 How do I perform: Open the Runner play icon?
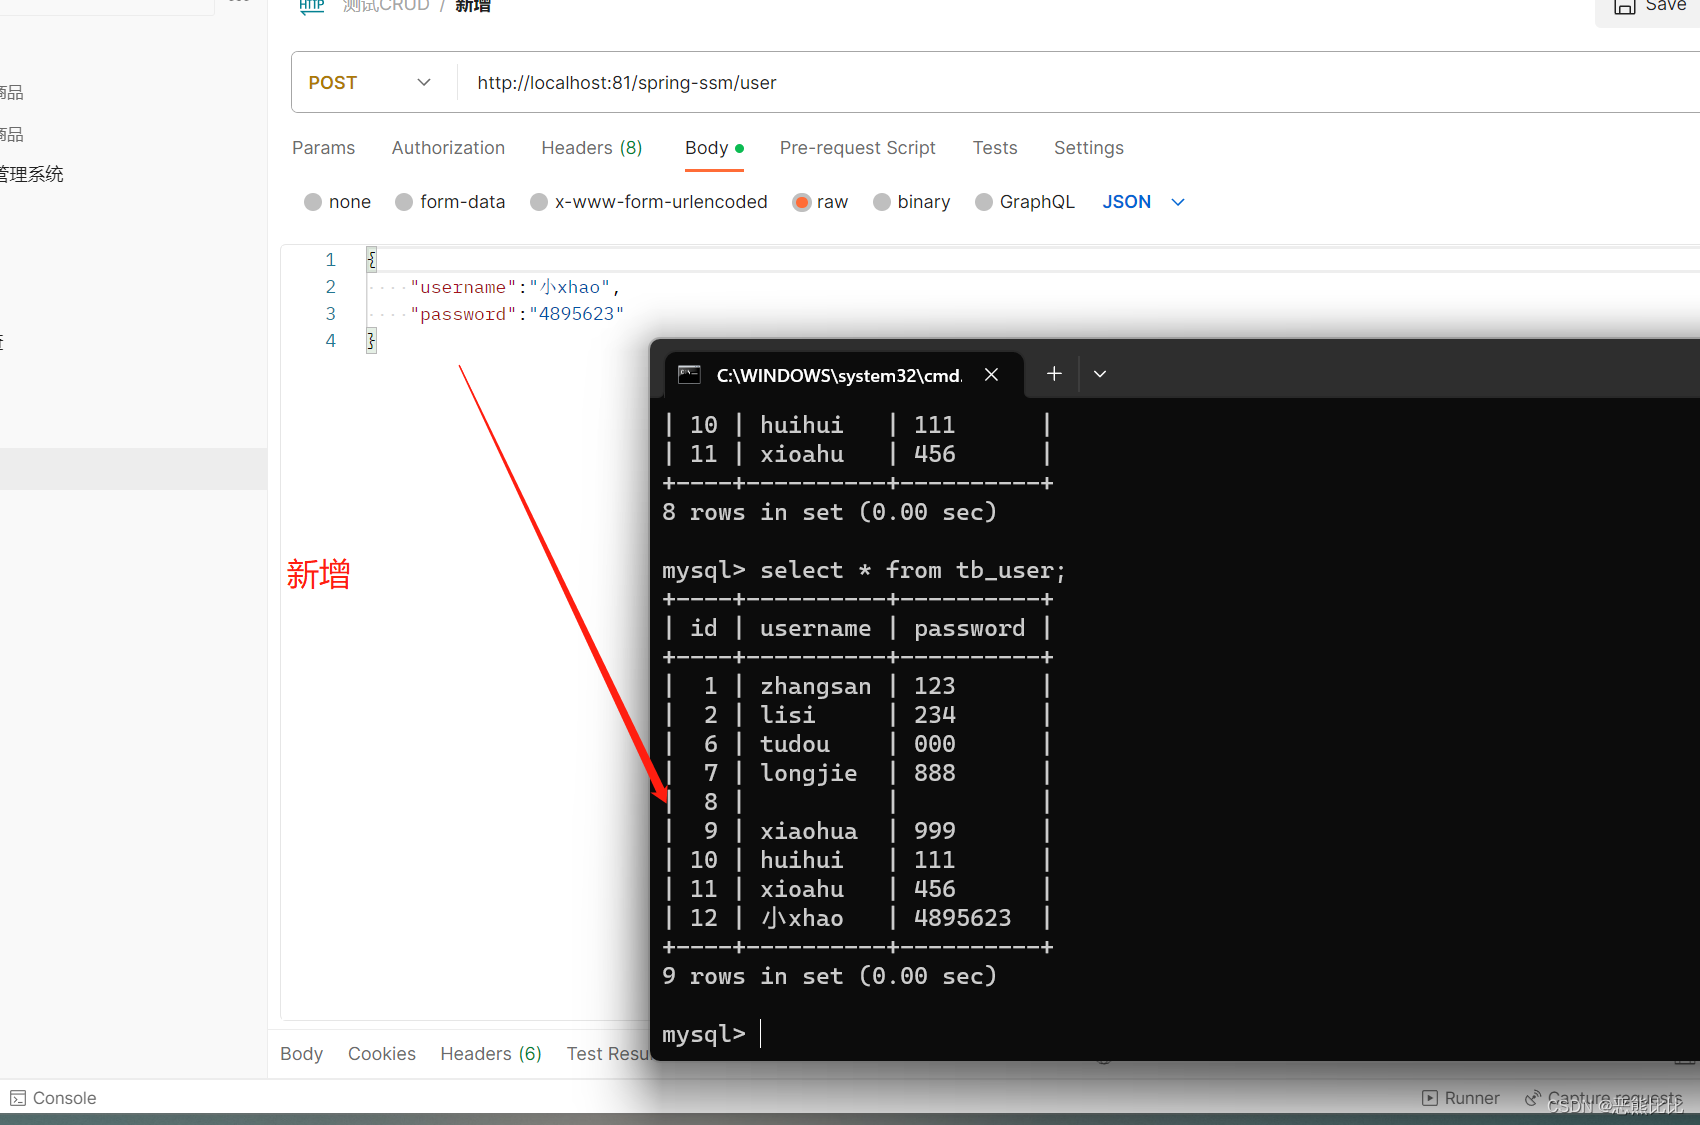(1430, 1098)
